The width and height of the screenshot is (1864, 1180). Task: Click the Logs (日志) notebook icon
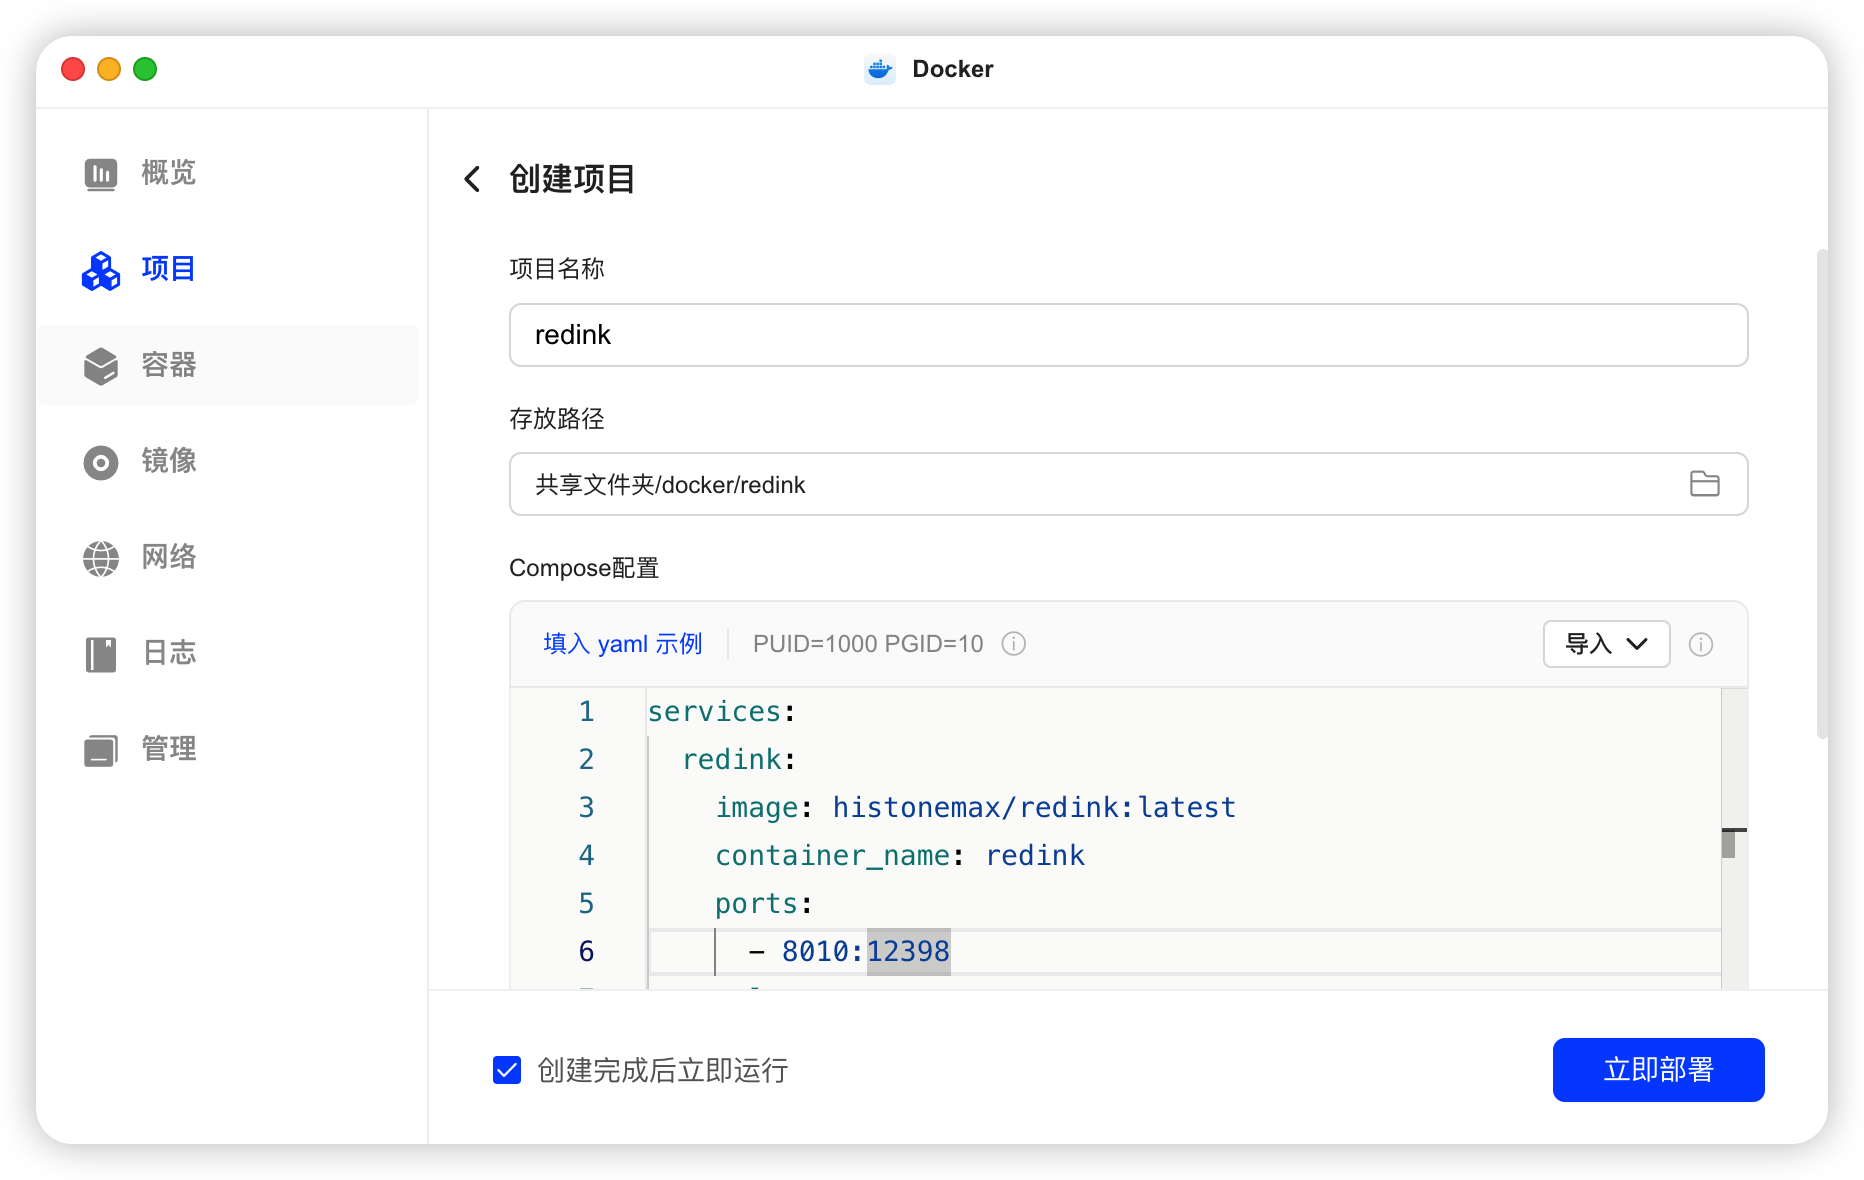[101, 654]
